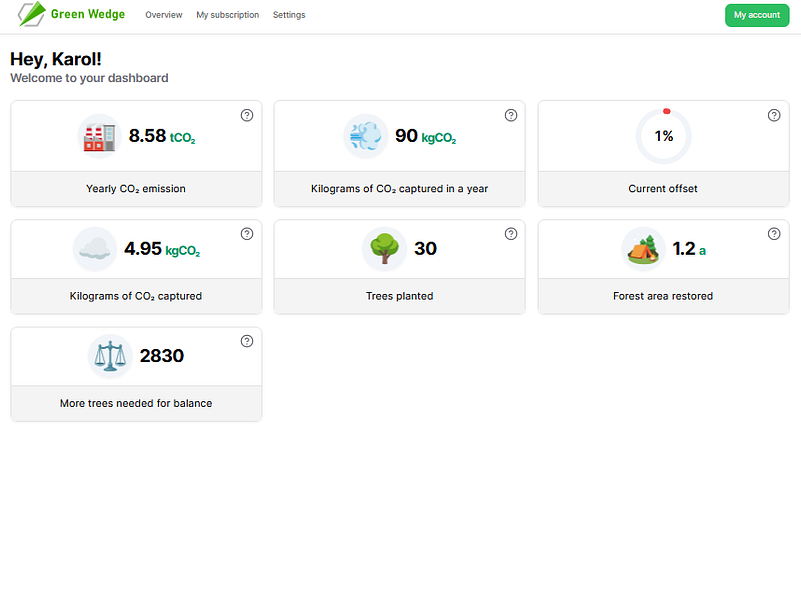
Task: Click the My account button
Action: 757,15
